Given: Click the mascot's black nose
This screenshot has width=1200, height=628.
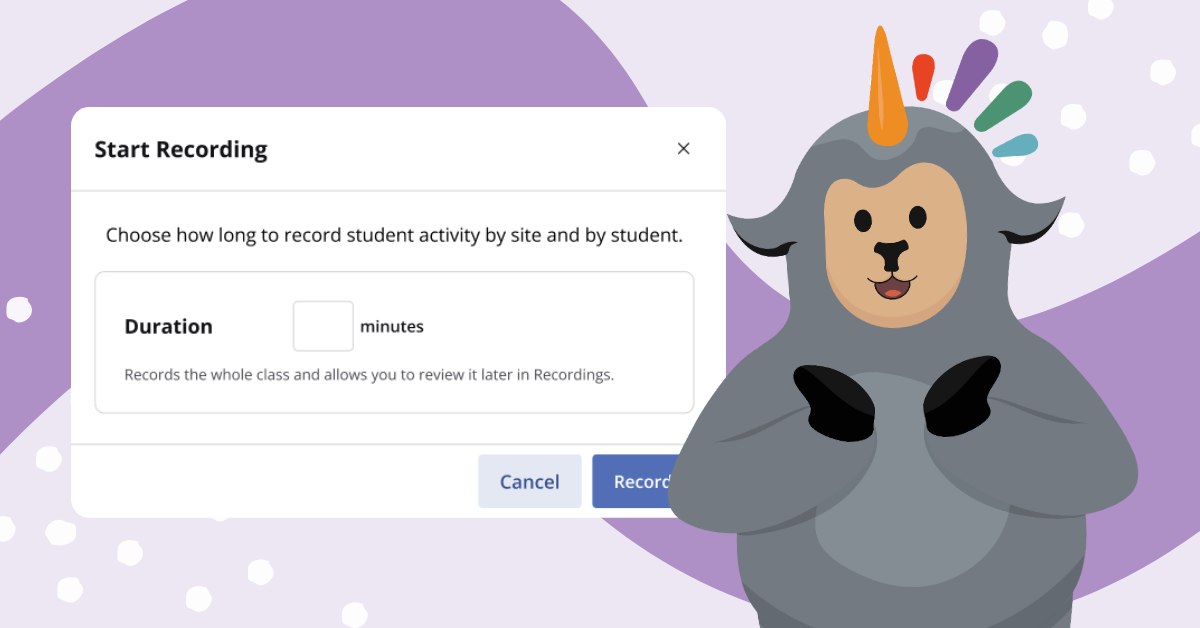Looking at the screenshot, I should [890, 254].
